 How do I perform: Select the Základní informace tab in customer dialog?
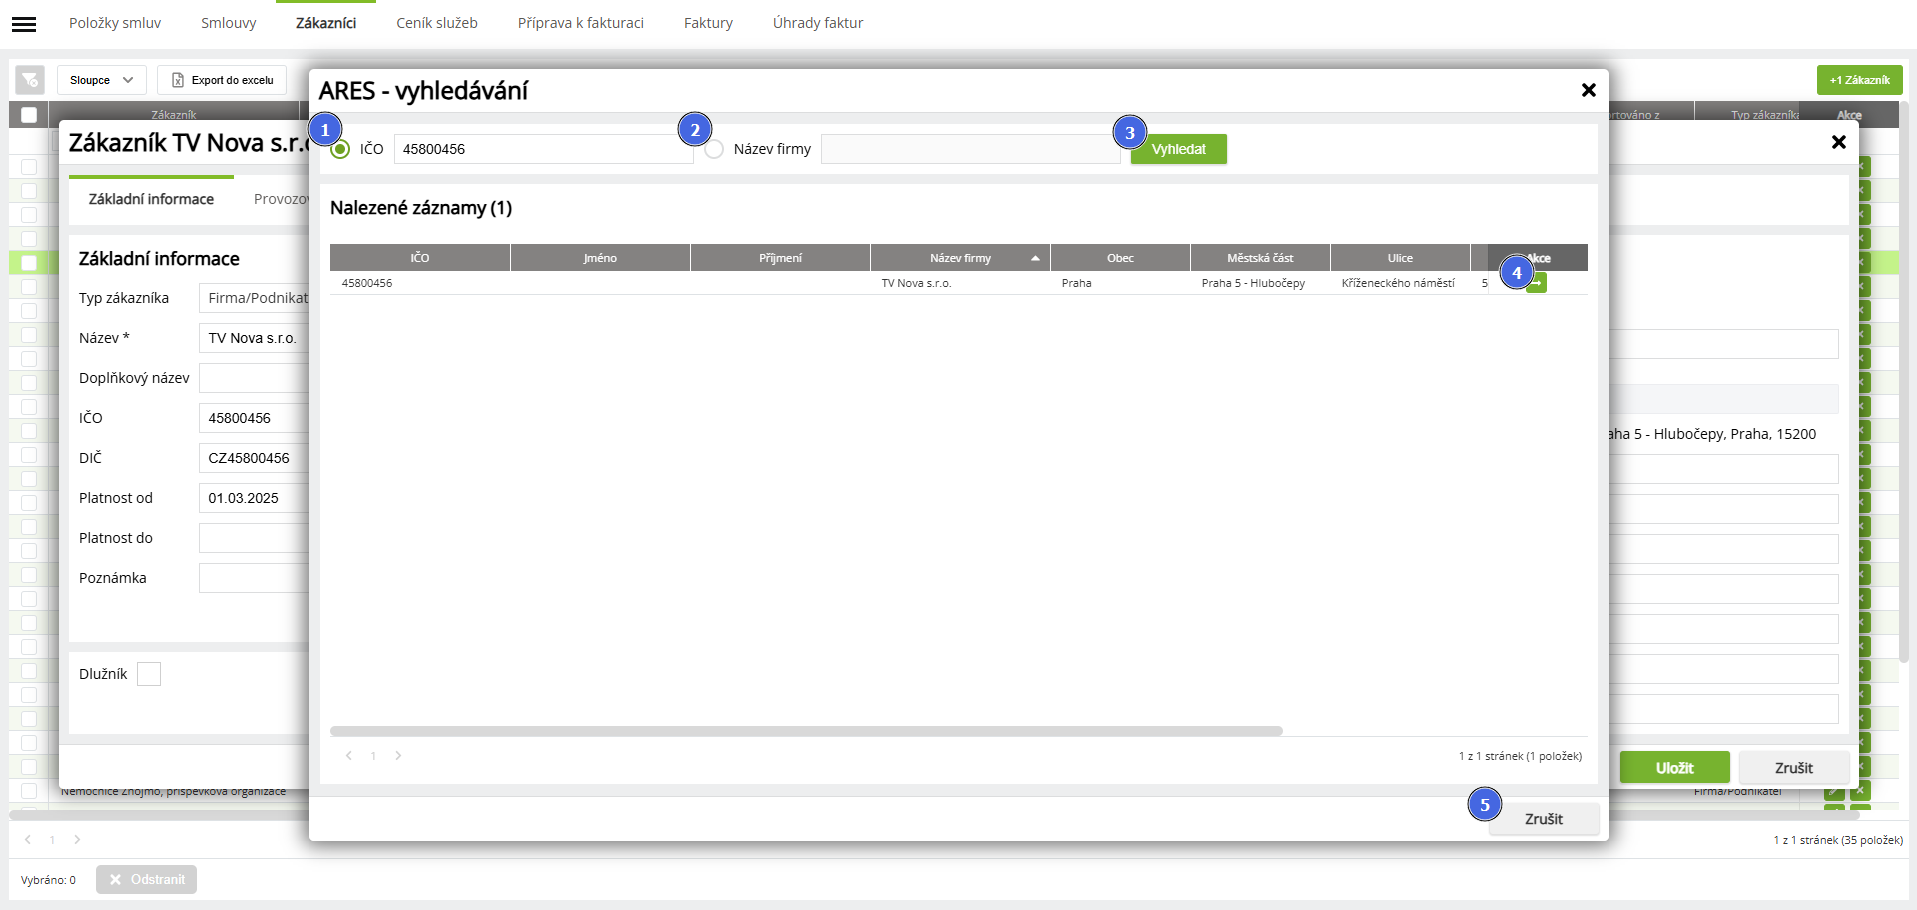click(151, 199)
